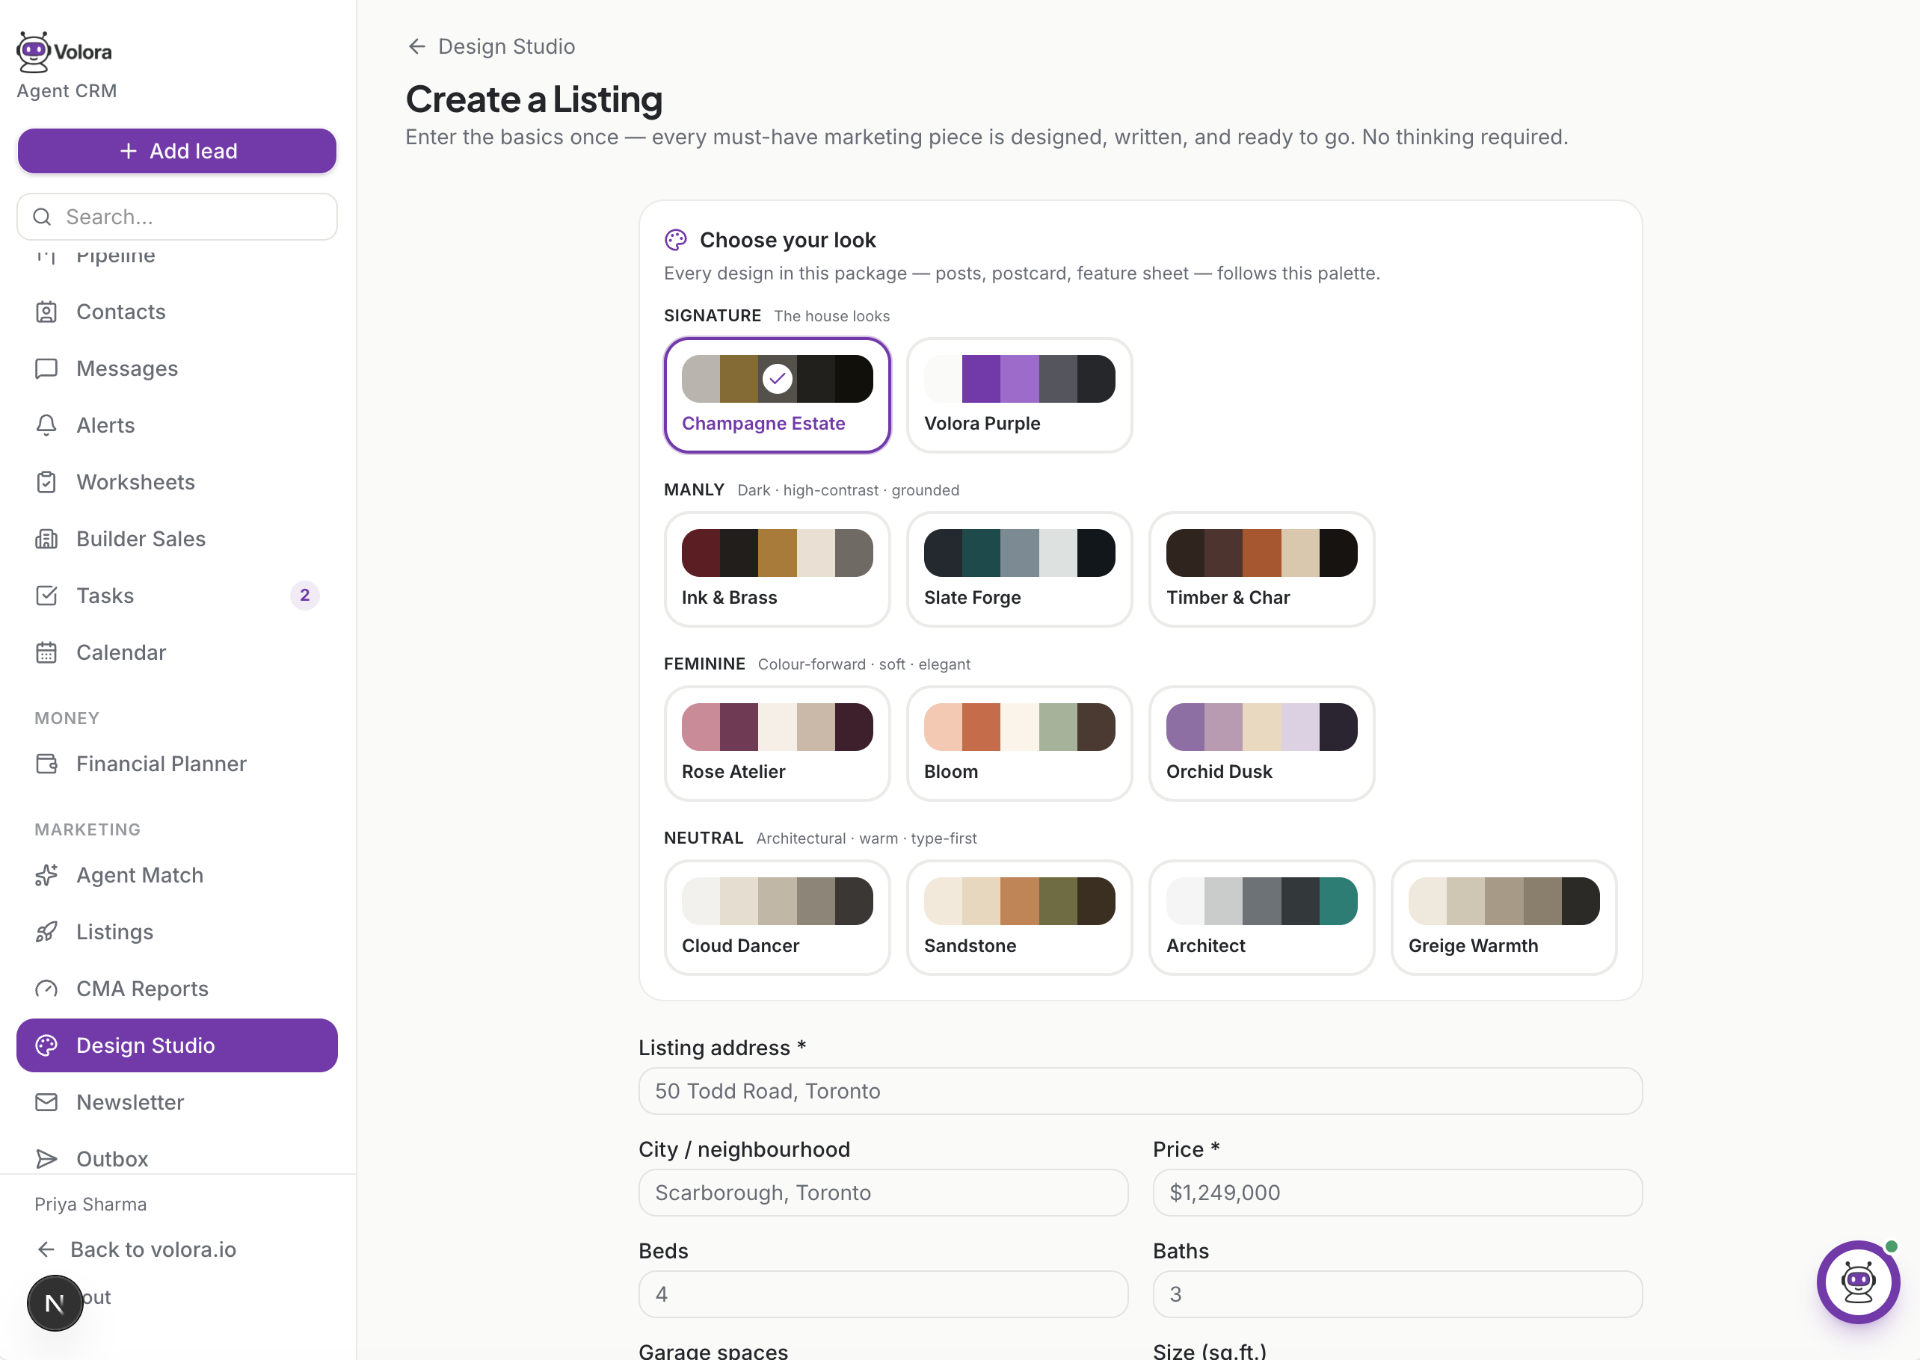The image size is (1920, 1360).
Task: Open the Listings page
Action: [177, 932]
